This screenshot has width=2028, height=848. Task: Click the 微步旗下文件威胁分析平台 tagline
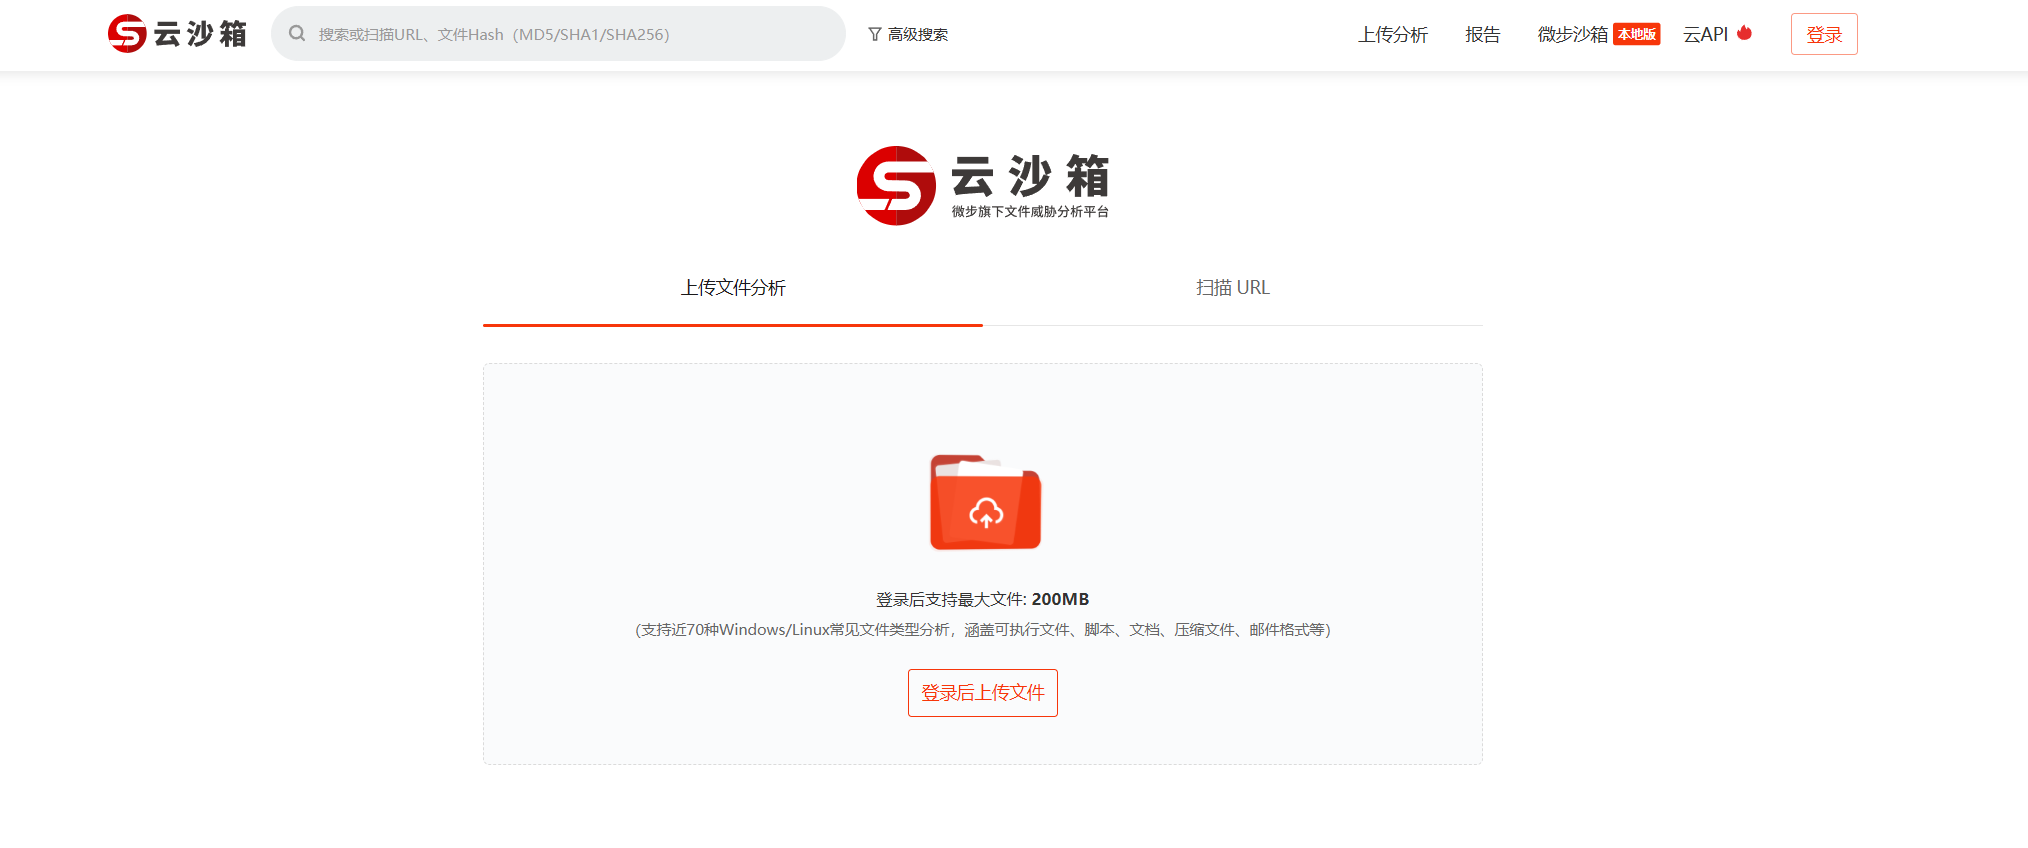coord(1030,212)
